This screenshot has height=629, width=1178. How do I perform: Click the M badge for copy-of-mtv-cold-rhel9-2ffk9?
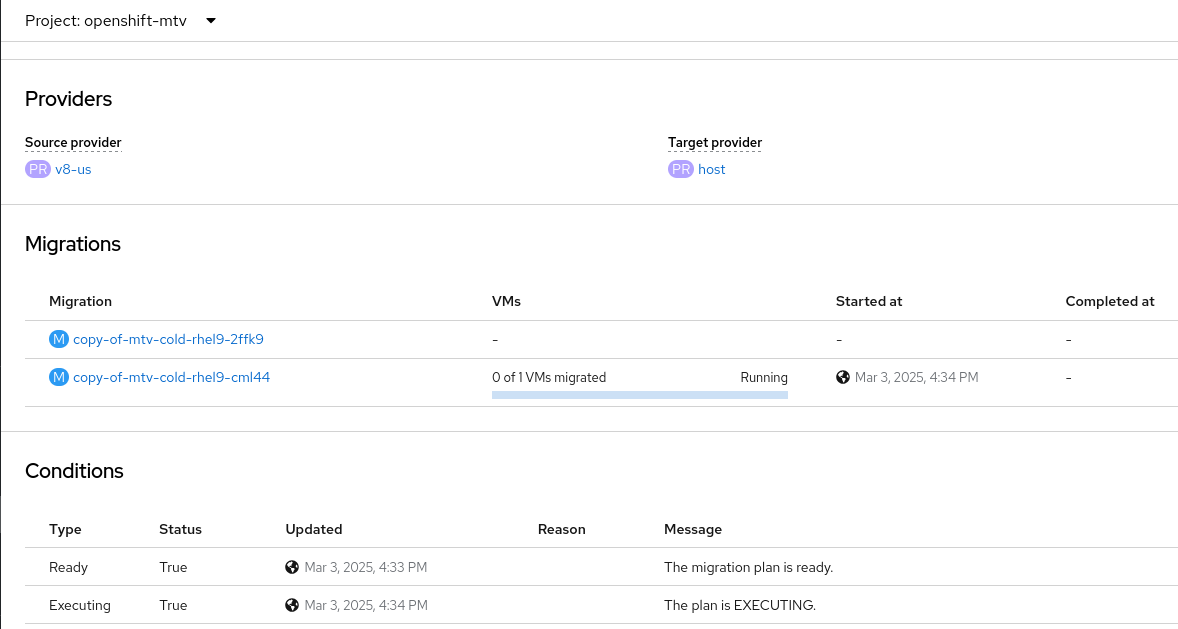[x=58, y=339]
